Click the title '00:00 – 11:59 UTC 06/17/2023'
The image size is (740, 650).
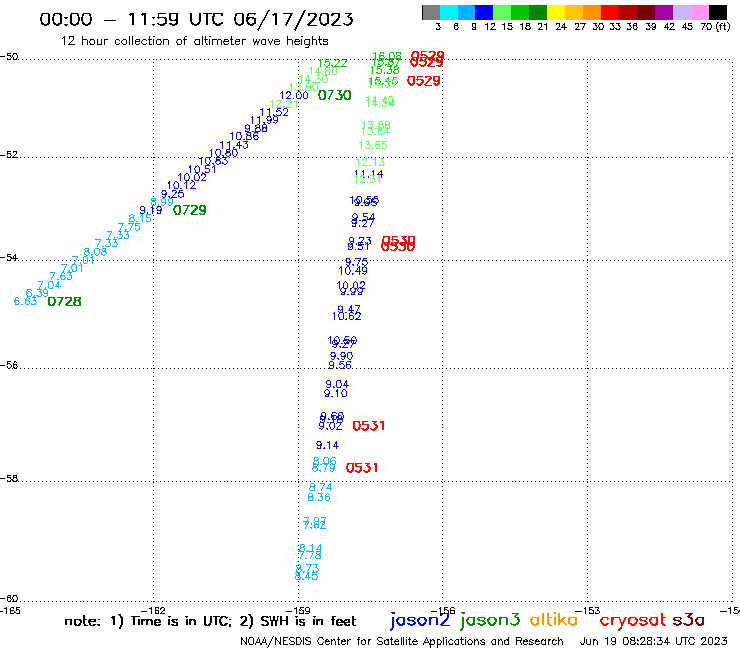click(x=196, y=20)
